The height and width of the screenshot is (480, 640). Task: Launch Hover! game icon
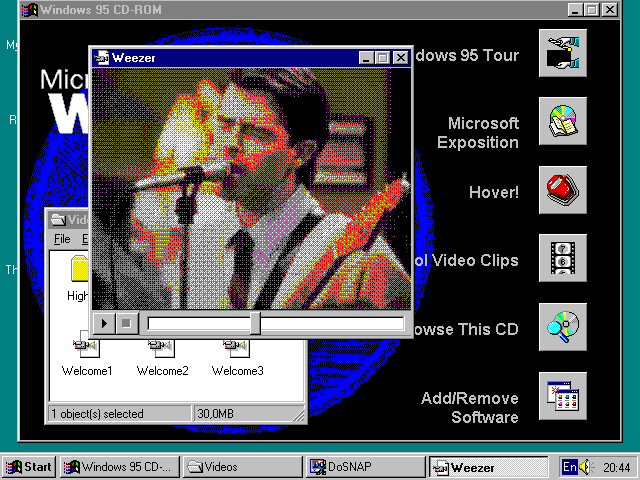point(562,190)
